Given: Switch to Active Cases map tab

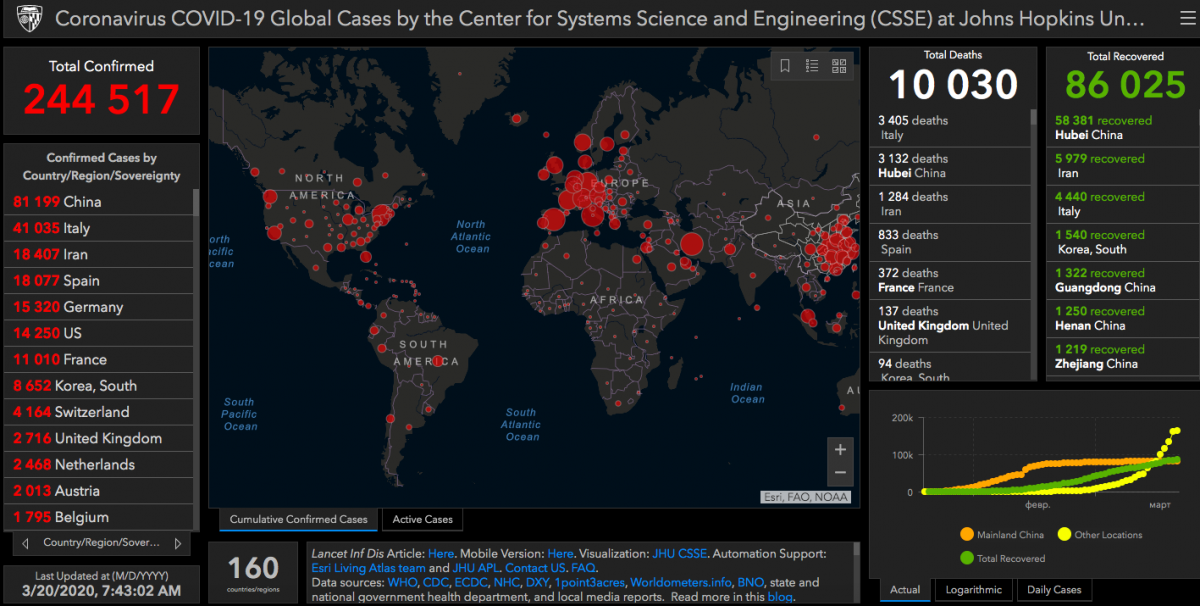Looking at the screenshot, I should (x=422, y=519).
